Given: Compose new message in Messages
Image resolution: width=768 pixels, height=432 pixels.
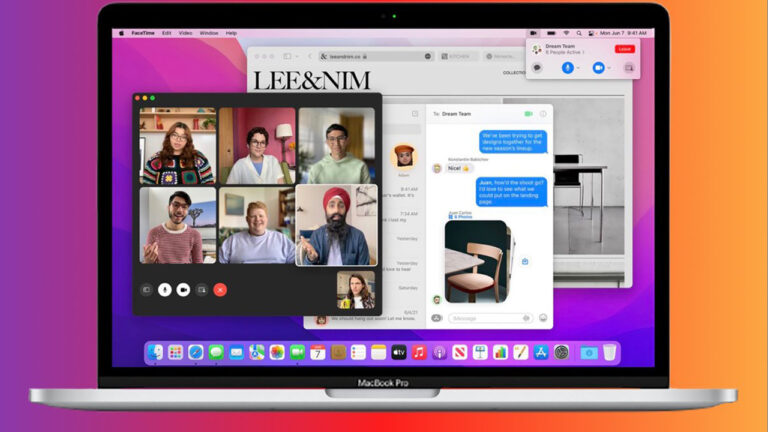Looking at the screenshot, I should click(x=415, y=114).
